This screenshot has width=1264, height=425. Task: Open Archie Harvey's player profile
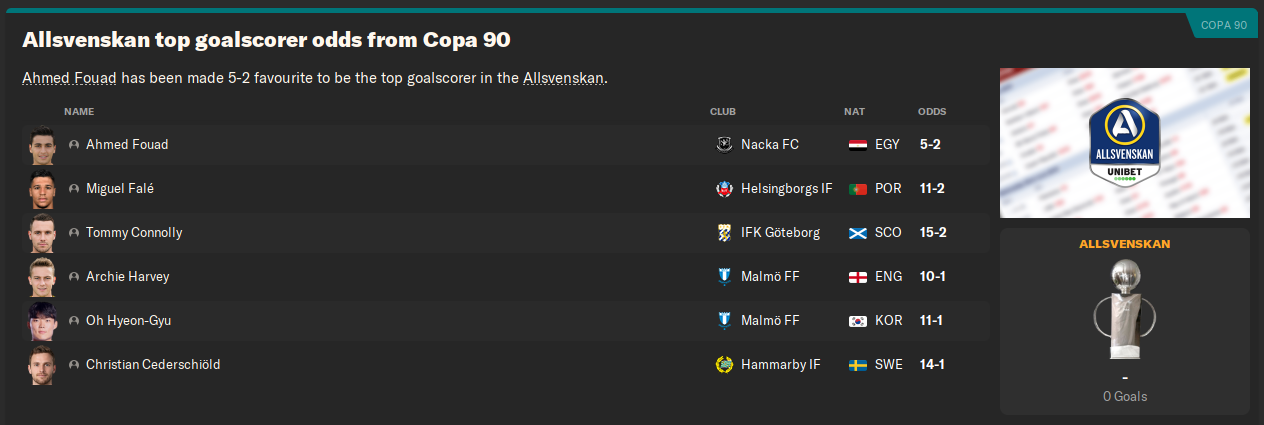(x=127, y=276)
